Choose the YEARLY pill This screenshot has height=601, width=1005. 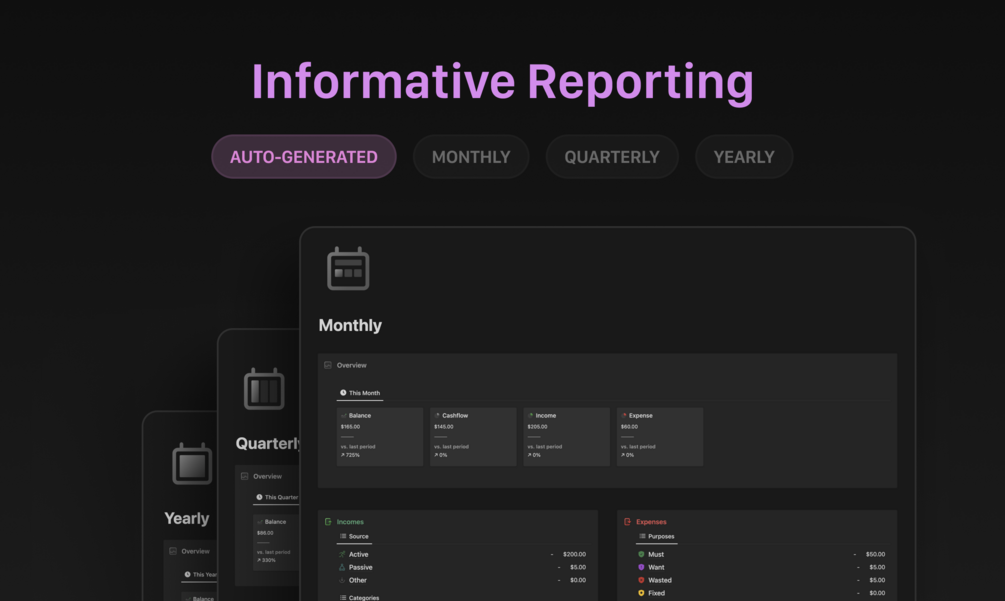(x=744, y=156)
